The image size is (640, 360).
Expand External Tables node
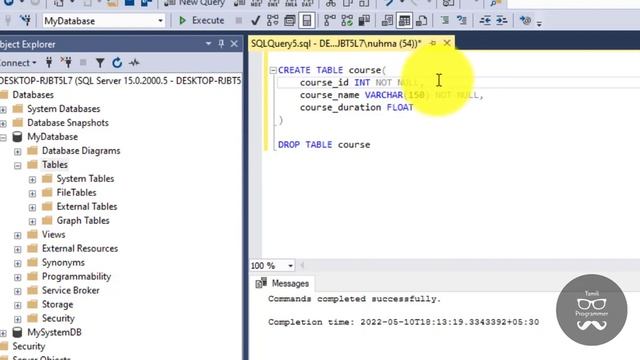coord(32,207)
